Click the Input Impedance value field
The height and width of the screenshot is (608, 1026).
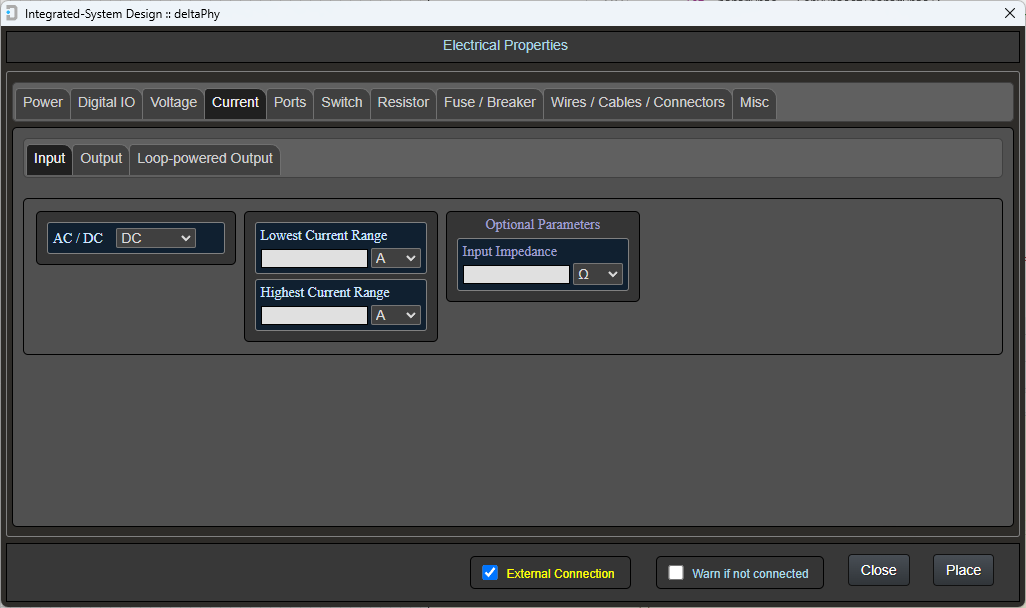[516, 274]
